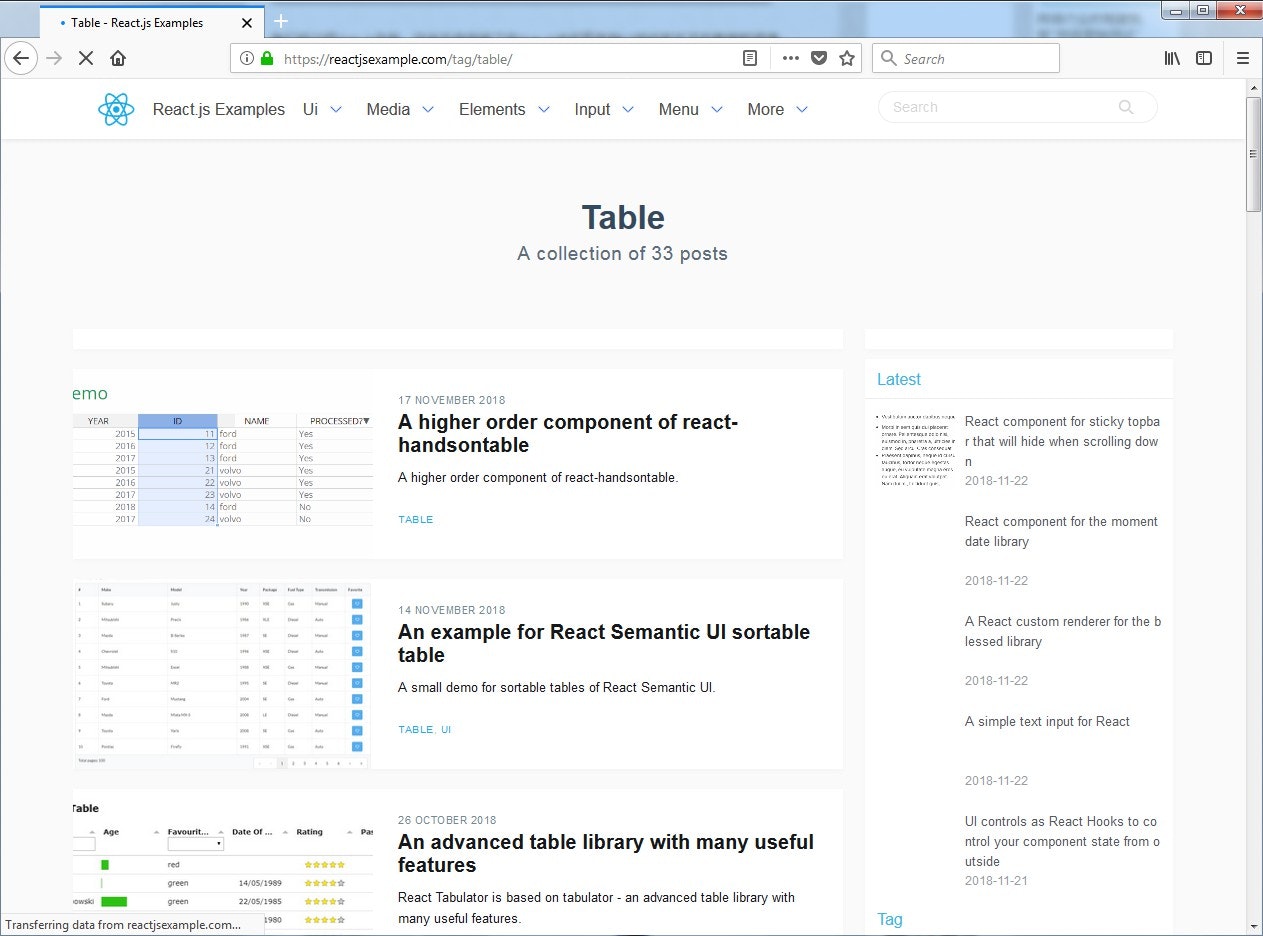Click the TABLE tag under handsontable post
Image resolution: width=1263 pixels, height=936 pixels.
point(416,520)
